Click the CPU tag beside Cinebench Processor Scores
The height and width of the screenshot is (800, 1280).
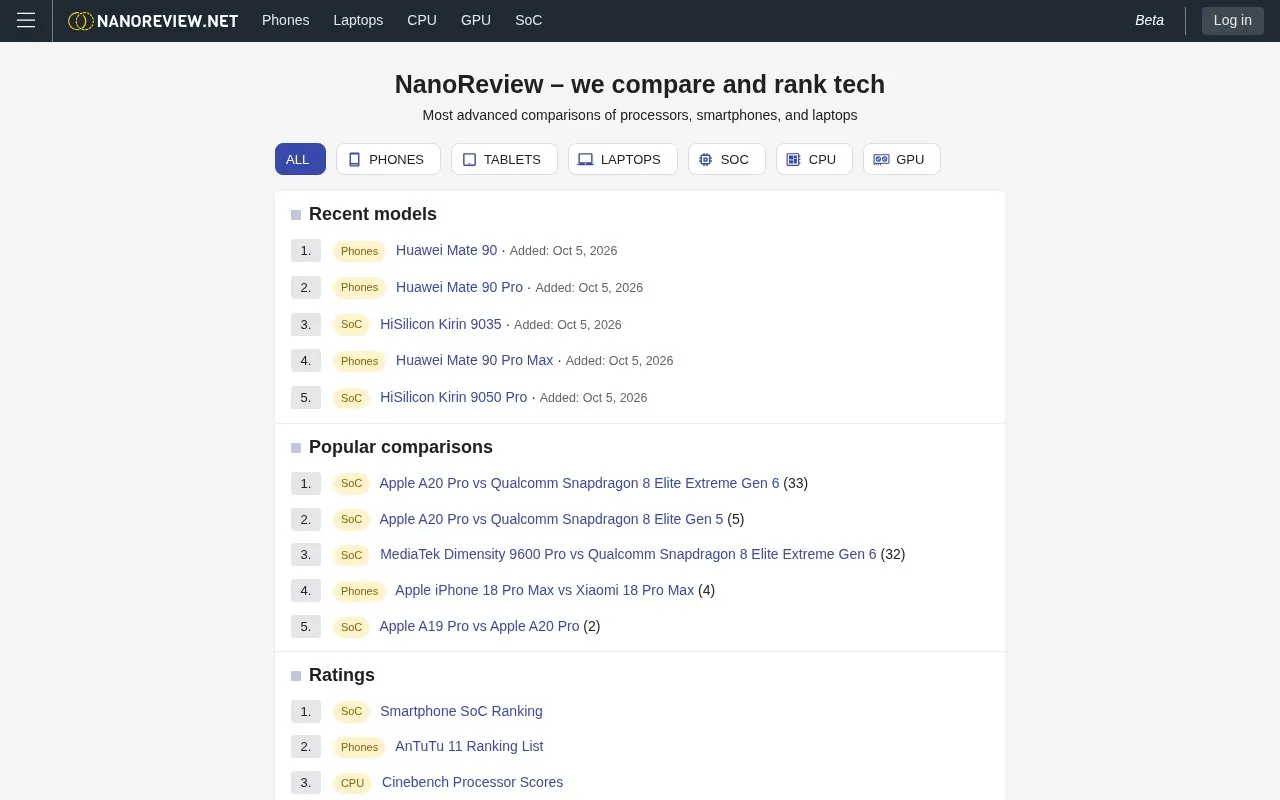(352, 783)
